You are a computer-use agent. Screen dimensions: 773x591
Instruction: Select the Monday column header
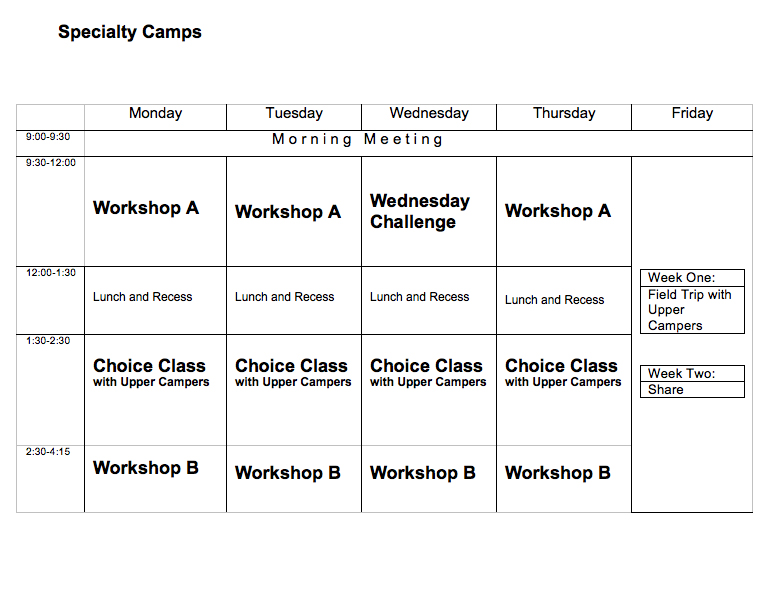tap(155, 114)
